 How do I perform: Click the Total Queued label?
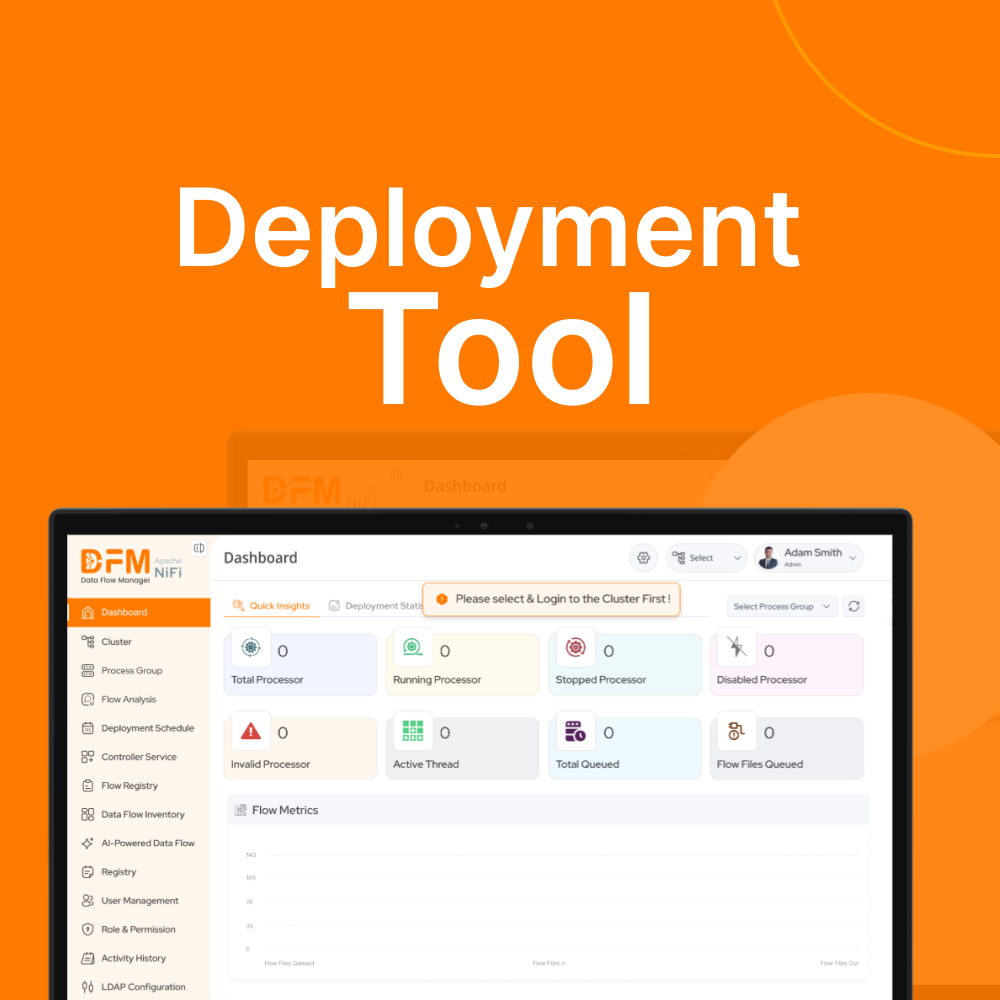(587, 764)
